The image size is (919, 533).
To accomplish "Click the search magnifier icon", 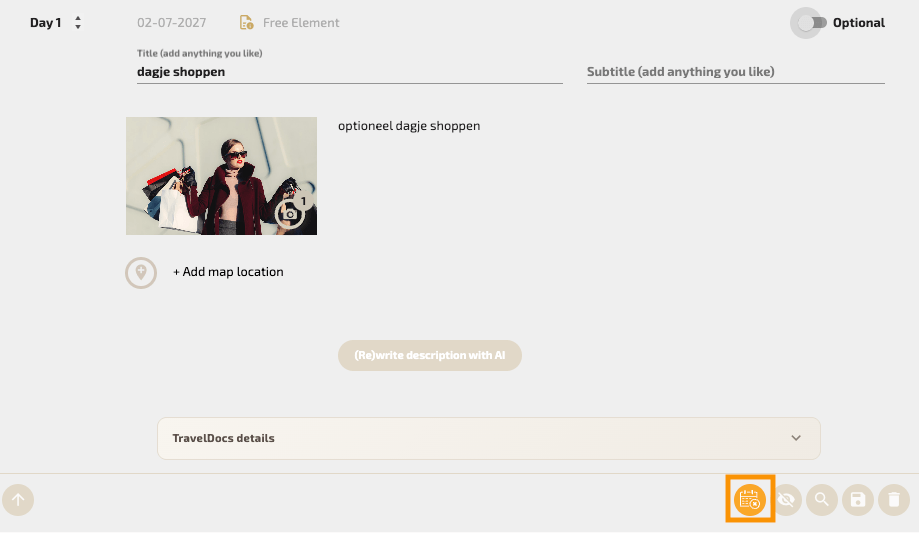I will click(822, 499).
